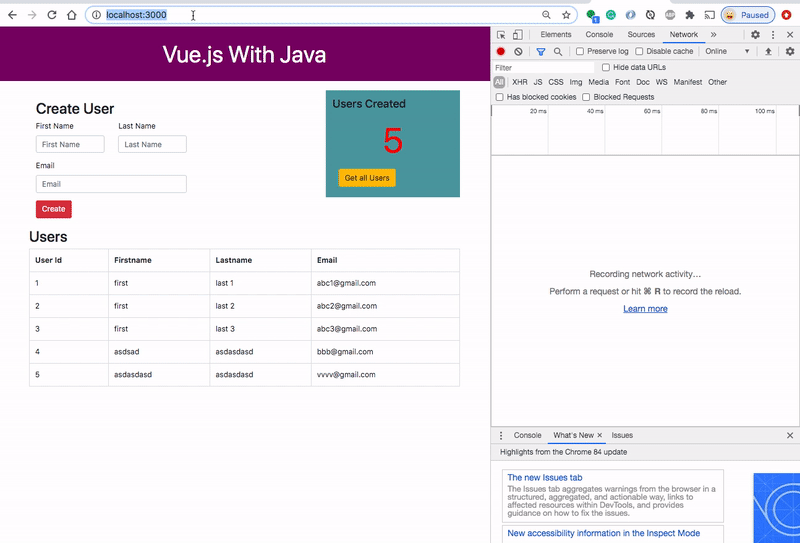800x543 pixels.
Task: Click the zoom magnifier in address bar
Action: point(546,15)
